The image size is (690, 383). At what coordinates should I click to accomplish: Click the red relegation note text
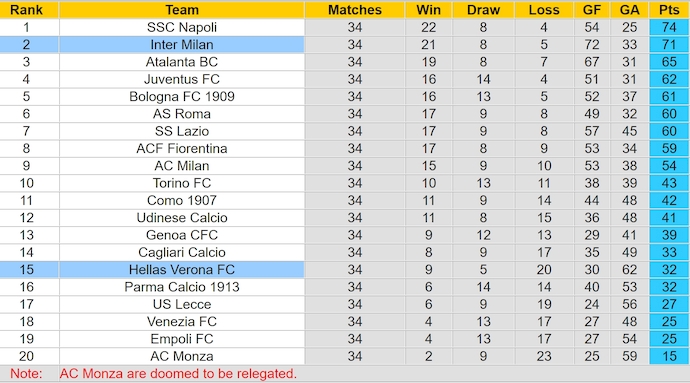click(178, 374)
